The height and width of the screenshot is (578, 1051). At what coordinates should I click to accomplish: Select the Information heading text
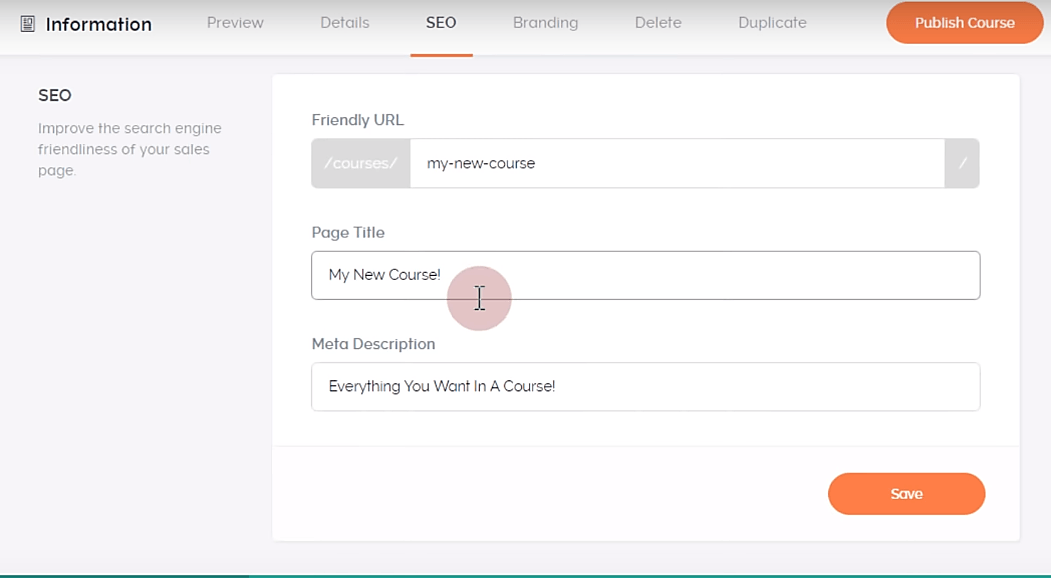pyautogui.click(x=98, y=24)
